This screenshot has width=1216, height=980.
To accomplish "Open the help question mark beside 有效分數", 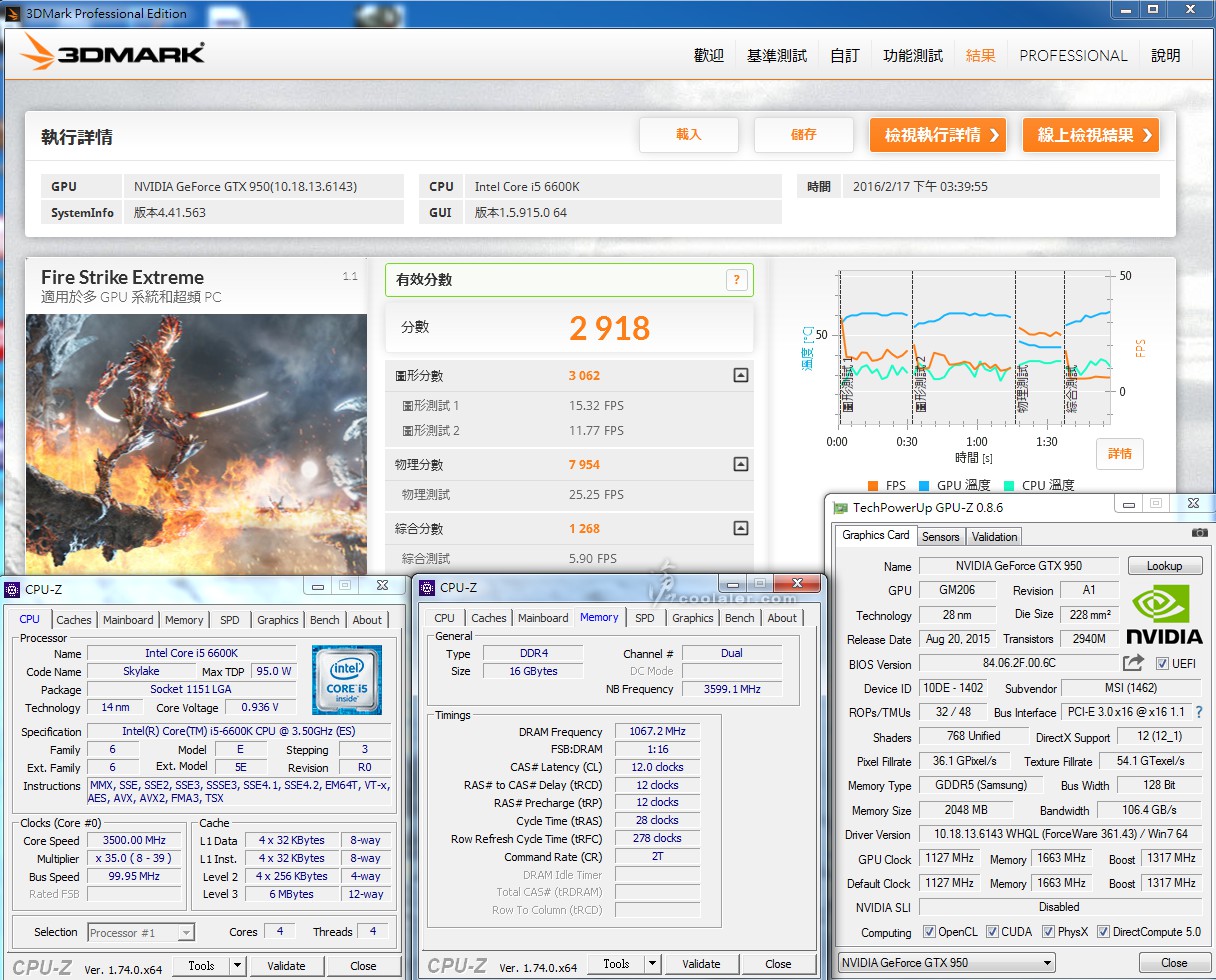I will pos(737,281).
